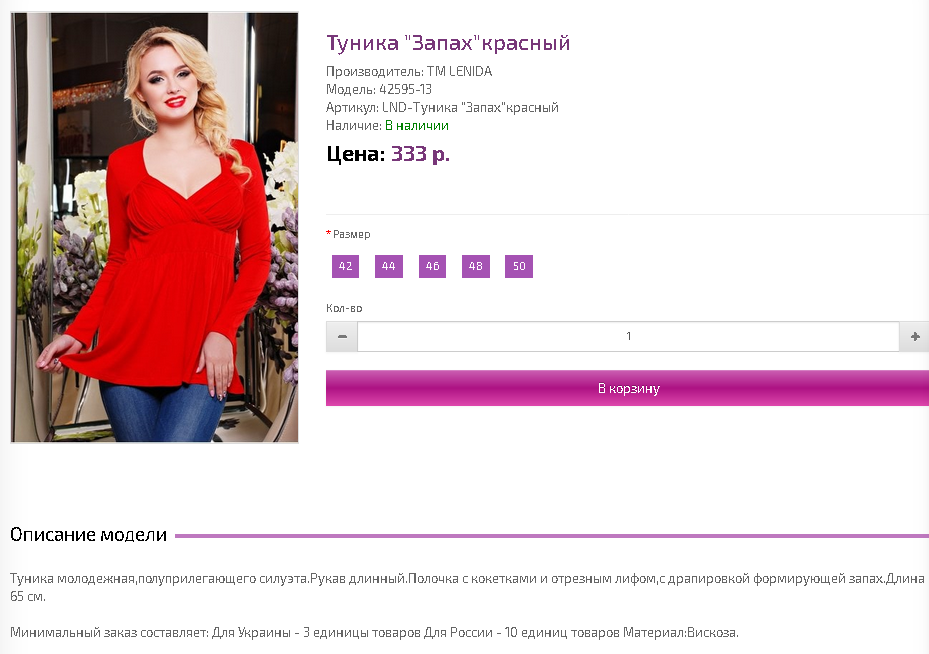This screenshot has width=929, height=654.
Task: Click the Кол-во label
Action: pos(344,308)
